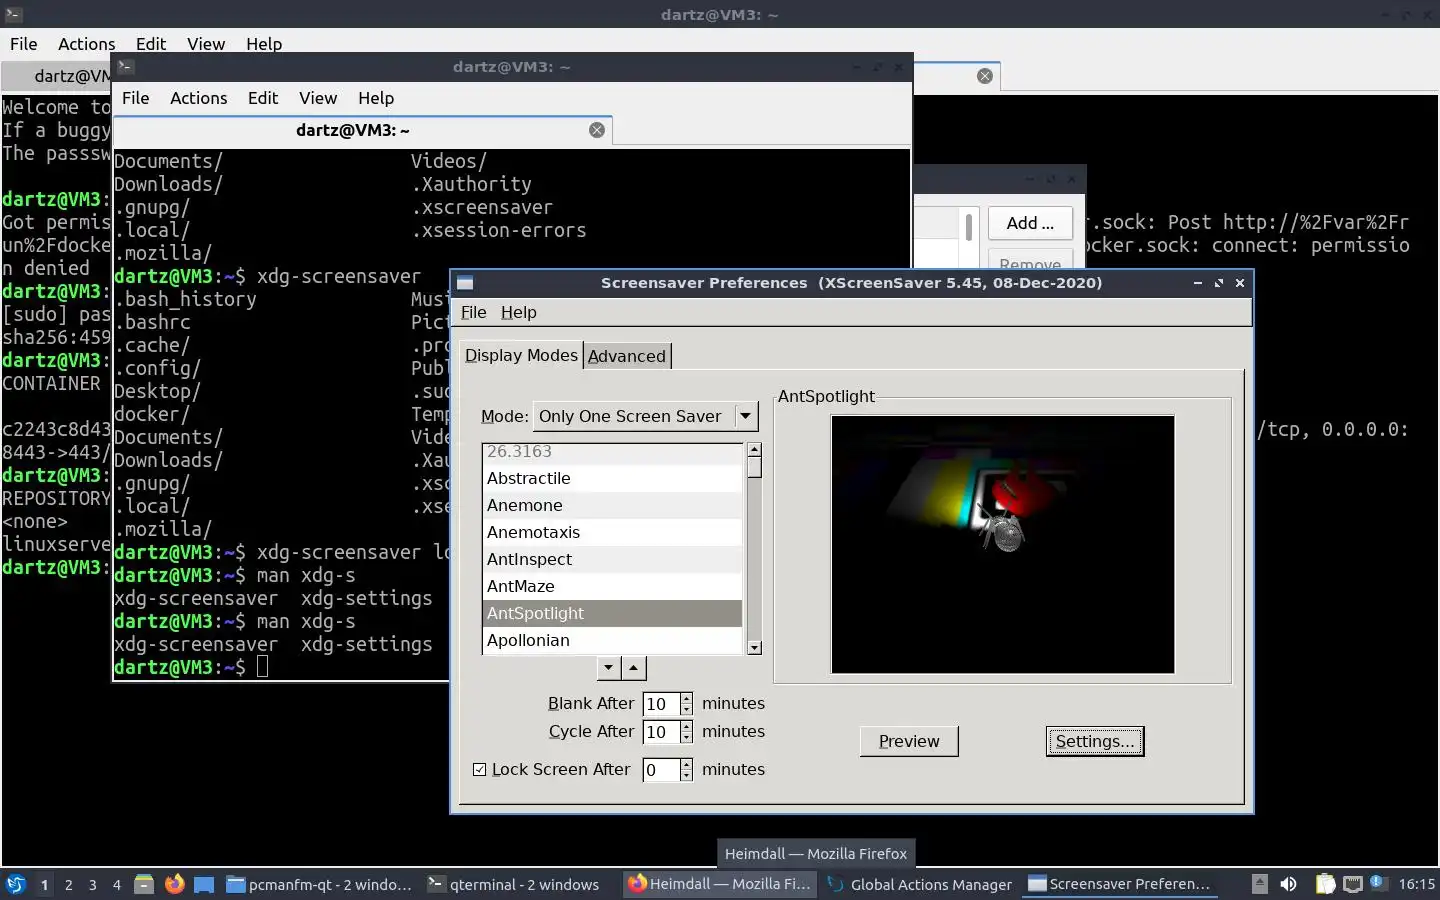The image size is (1440, 900).
Task: Click scroll-down arrow of screensaver list scrollbar
Action: point(755,648)
